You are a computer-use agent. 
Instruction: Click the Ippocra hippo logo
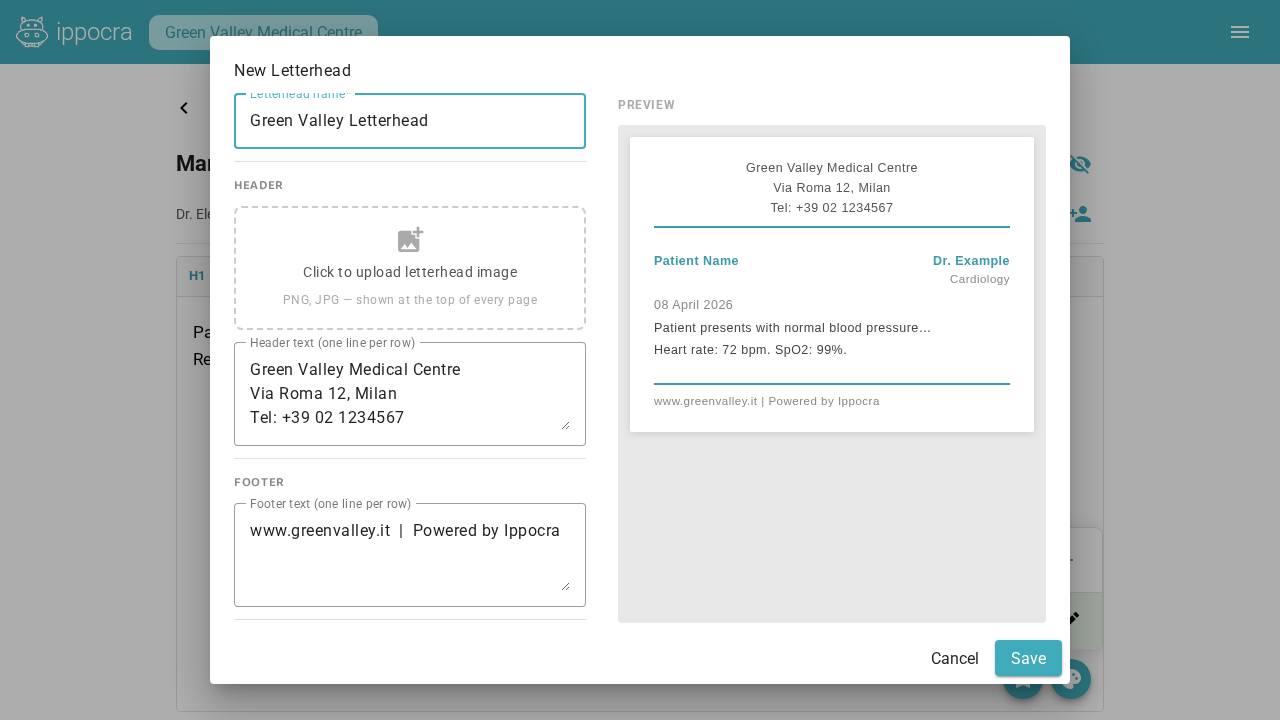(32, 32)
